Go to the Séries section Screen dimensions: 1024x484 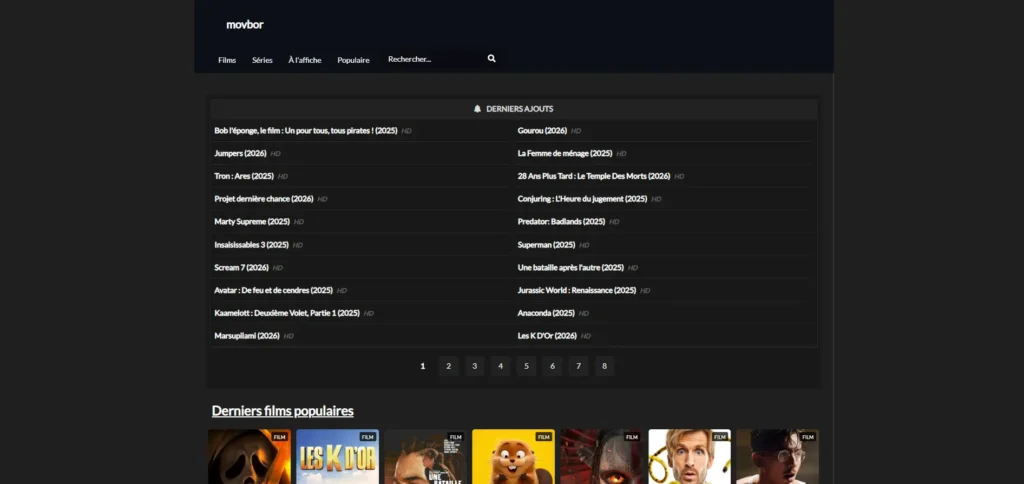(x=262, y=60)
